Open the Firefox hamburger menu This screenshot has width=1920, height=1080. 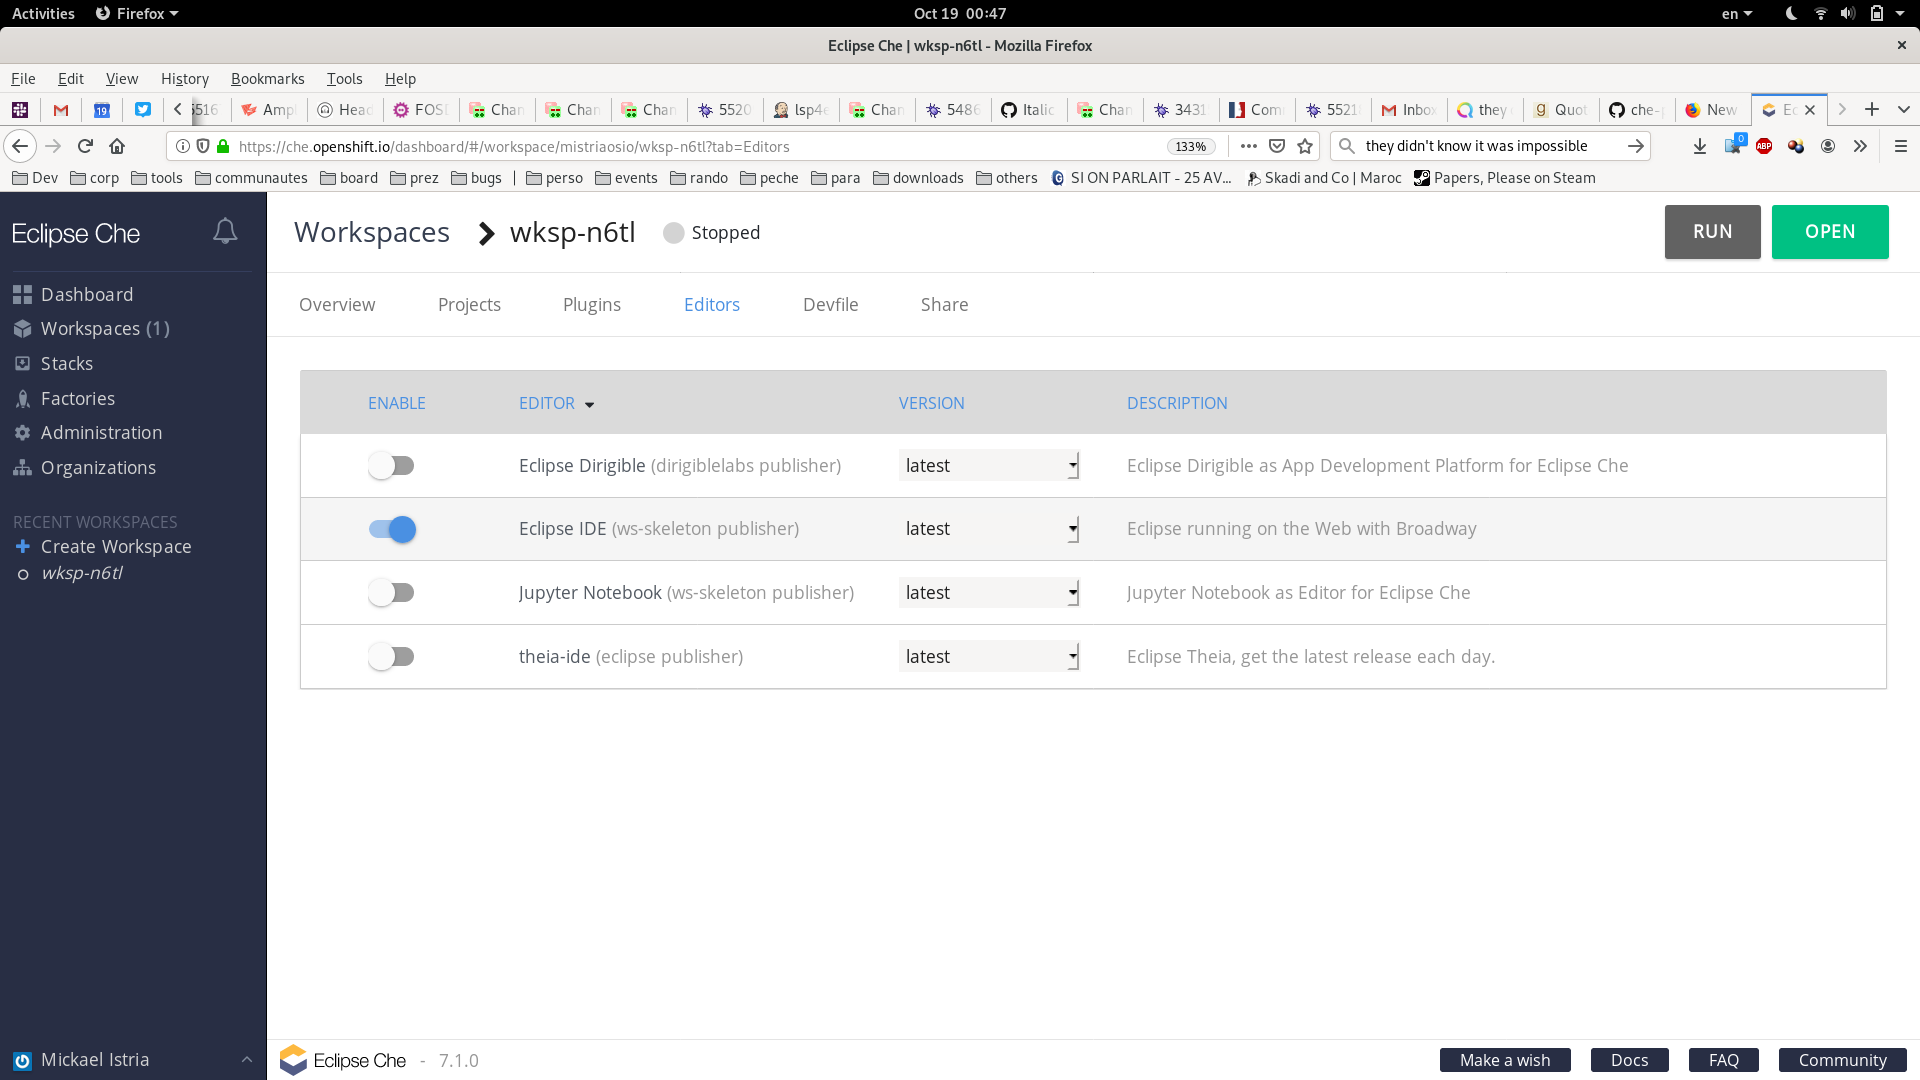[1900, 146]
